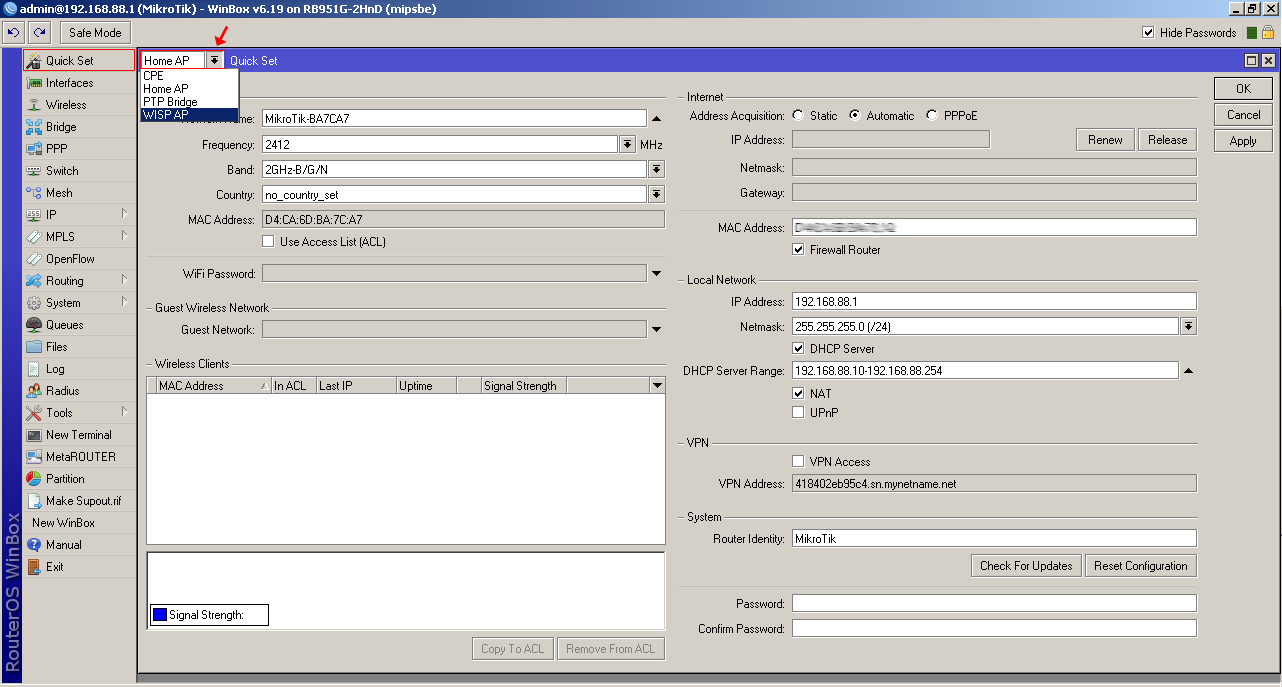The width and height of the screenshot is (1282, 687).
Task: Click the Safe Mode button
Action: click(95, 33)
